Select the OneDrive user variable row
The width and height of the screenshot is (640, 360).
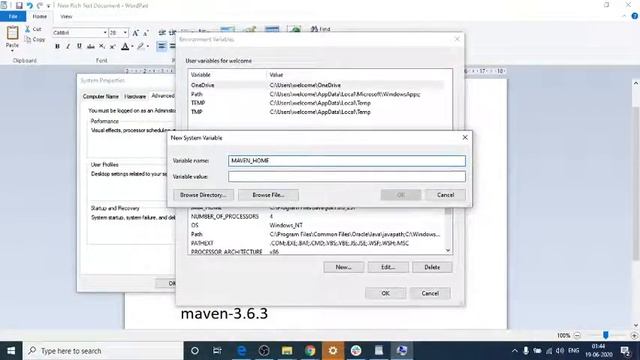(317, 85)
